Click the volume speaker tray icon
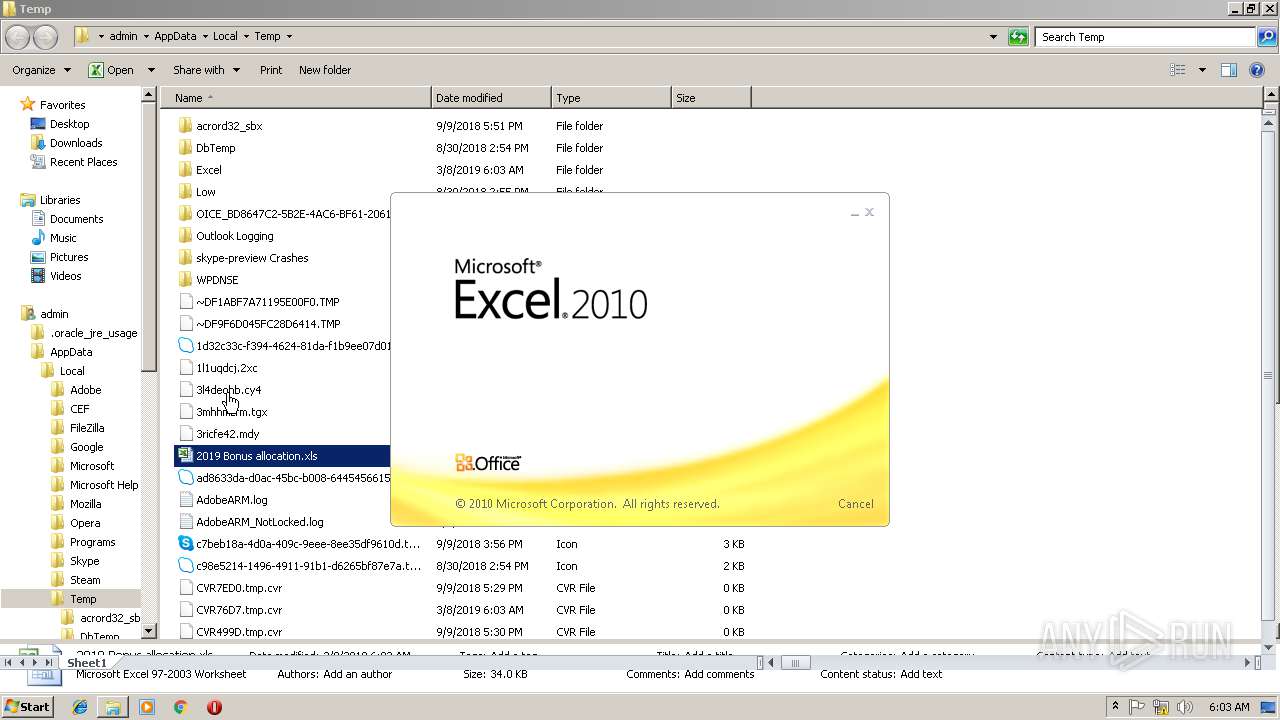The image size is (1280, 720). point(1183,707)
